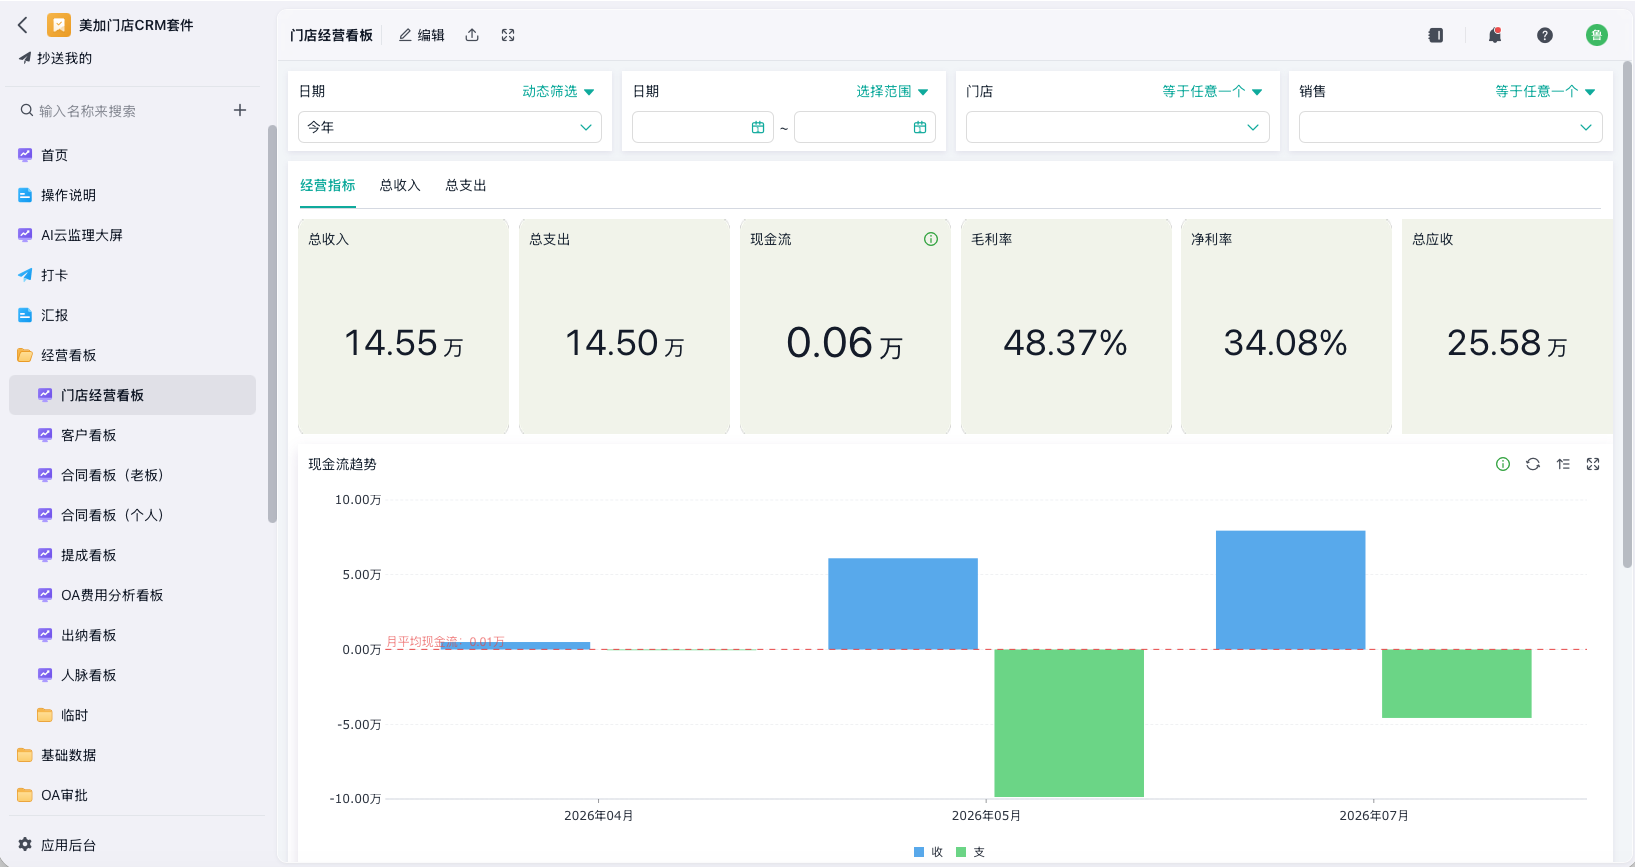Expand the 销售 value select box
The height and width of the screenshot is (867, 1635).
click(1450, 127)
